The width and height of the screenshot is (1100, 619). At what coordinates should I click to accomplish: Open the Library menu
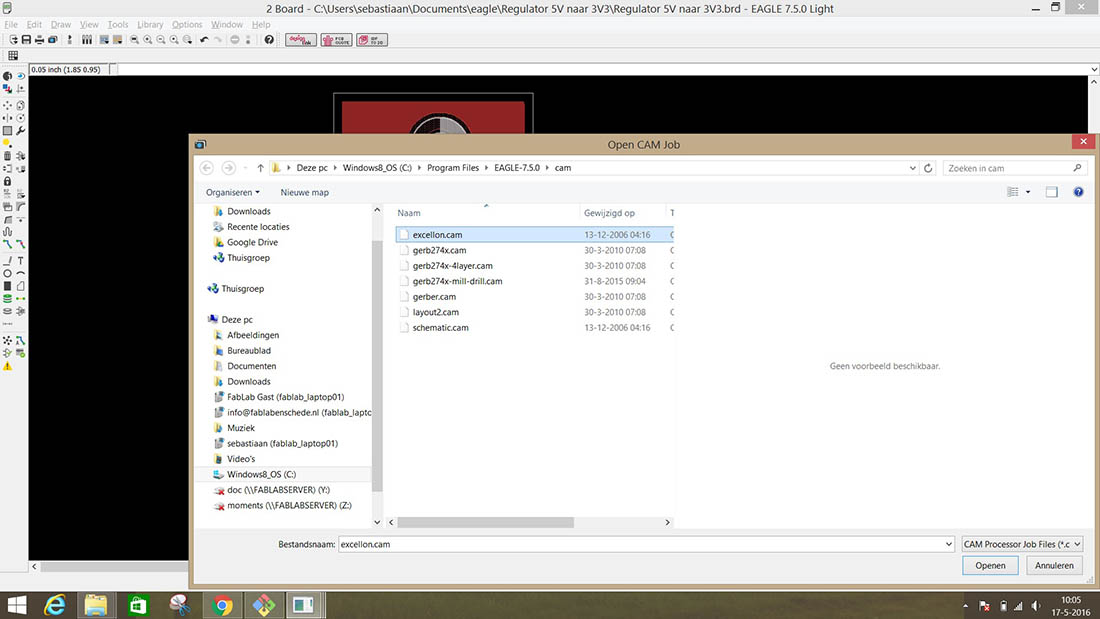pos(150,25)
